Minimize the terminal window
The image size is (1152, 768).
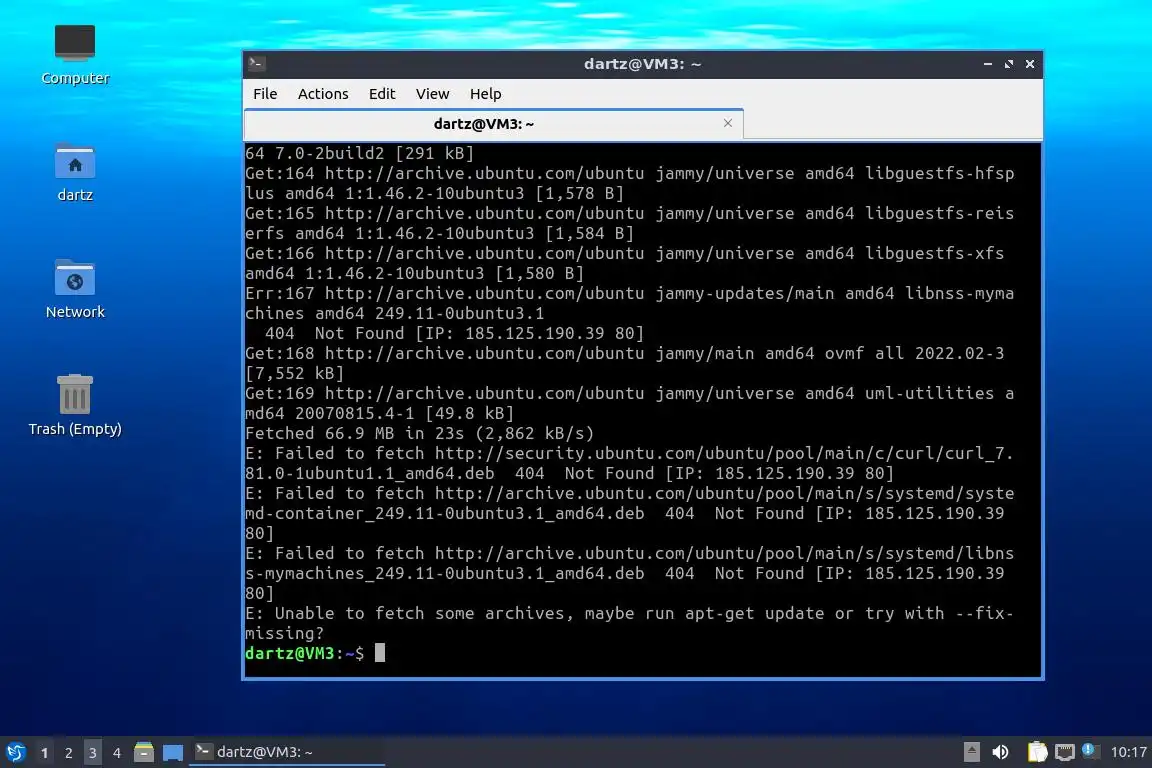point(987,64)
